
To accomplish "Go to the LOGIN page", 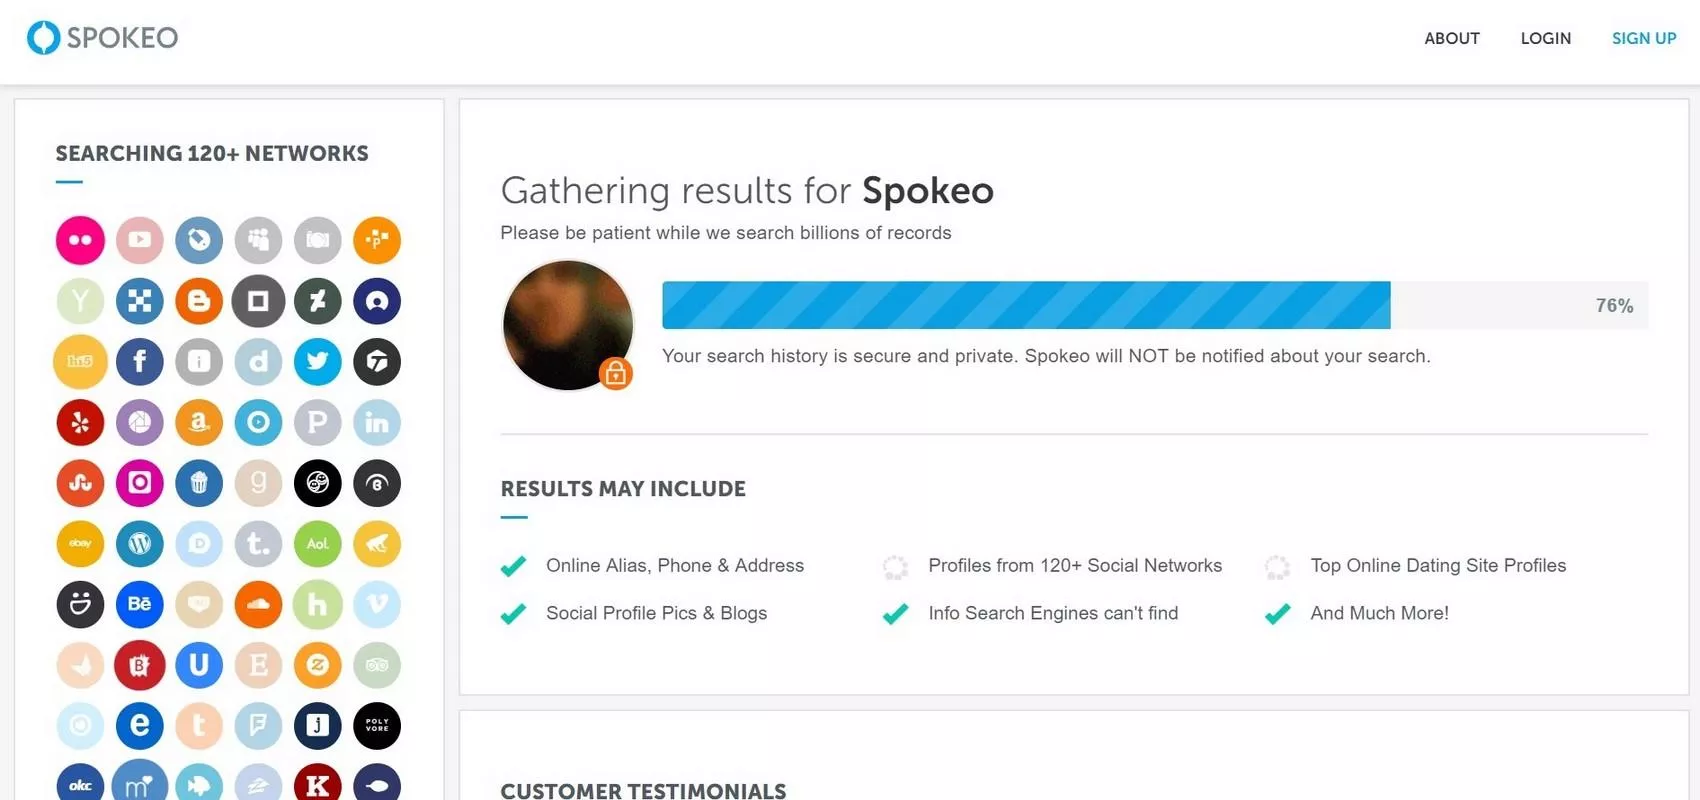I will pyautogui.click(x=1545, y=38).
